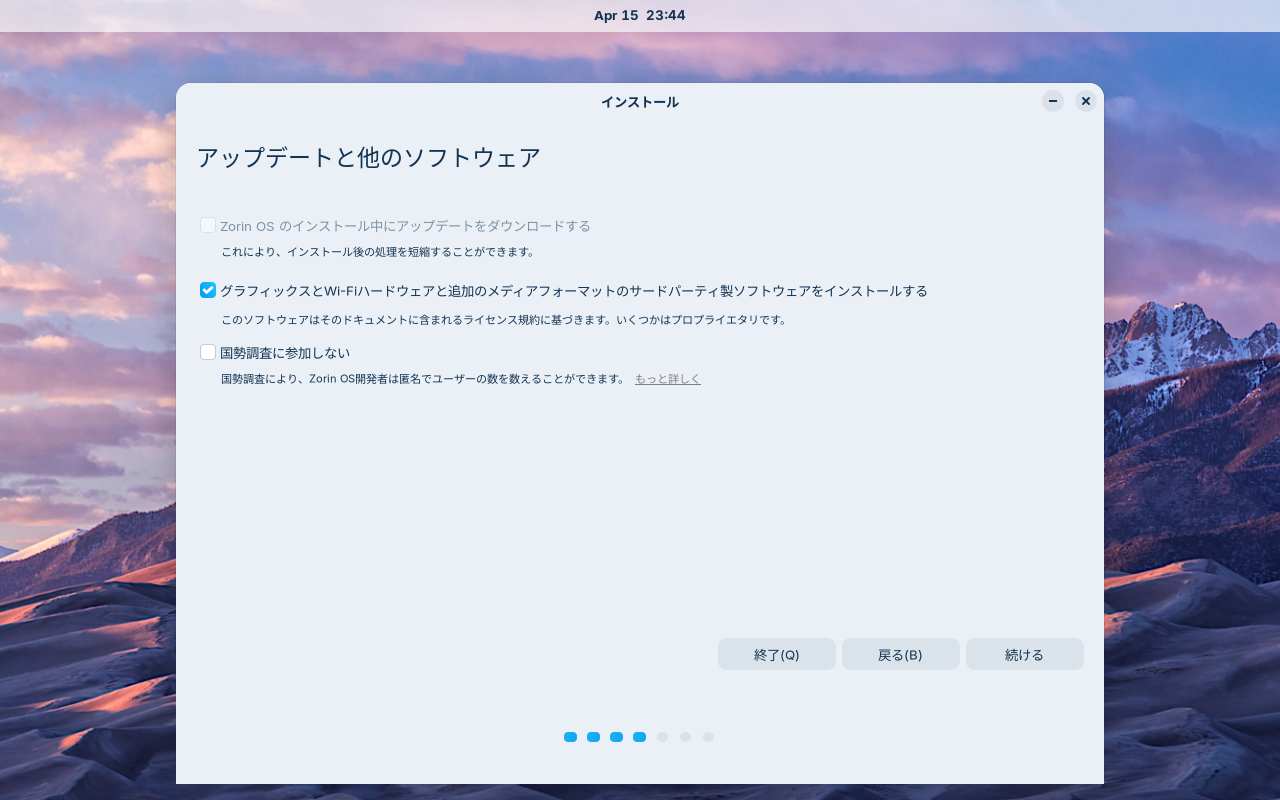Check the 国勢調査に参加しない checkbox
1280x800 pixels.
point(208,352)
